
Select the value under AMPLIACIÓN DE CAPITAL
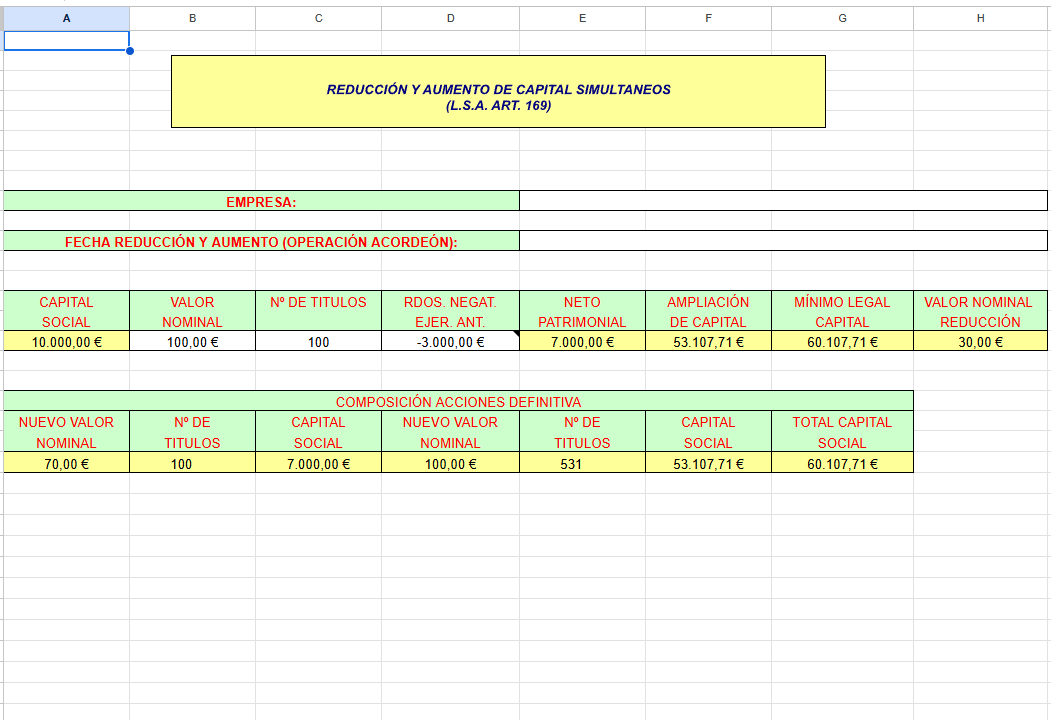tap(708, 342)
